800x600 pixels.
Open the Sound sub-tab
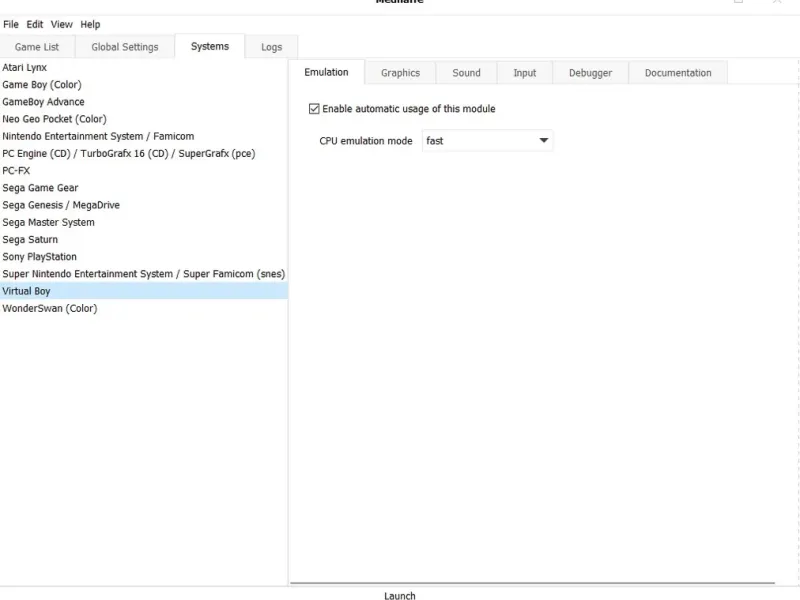pyautogui.click(x=466, y=73)
